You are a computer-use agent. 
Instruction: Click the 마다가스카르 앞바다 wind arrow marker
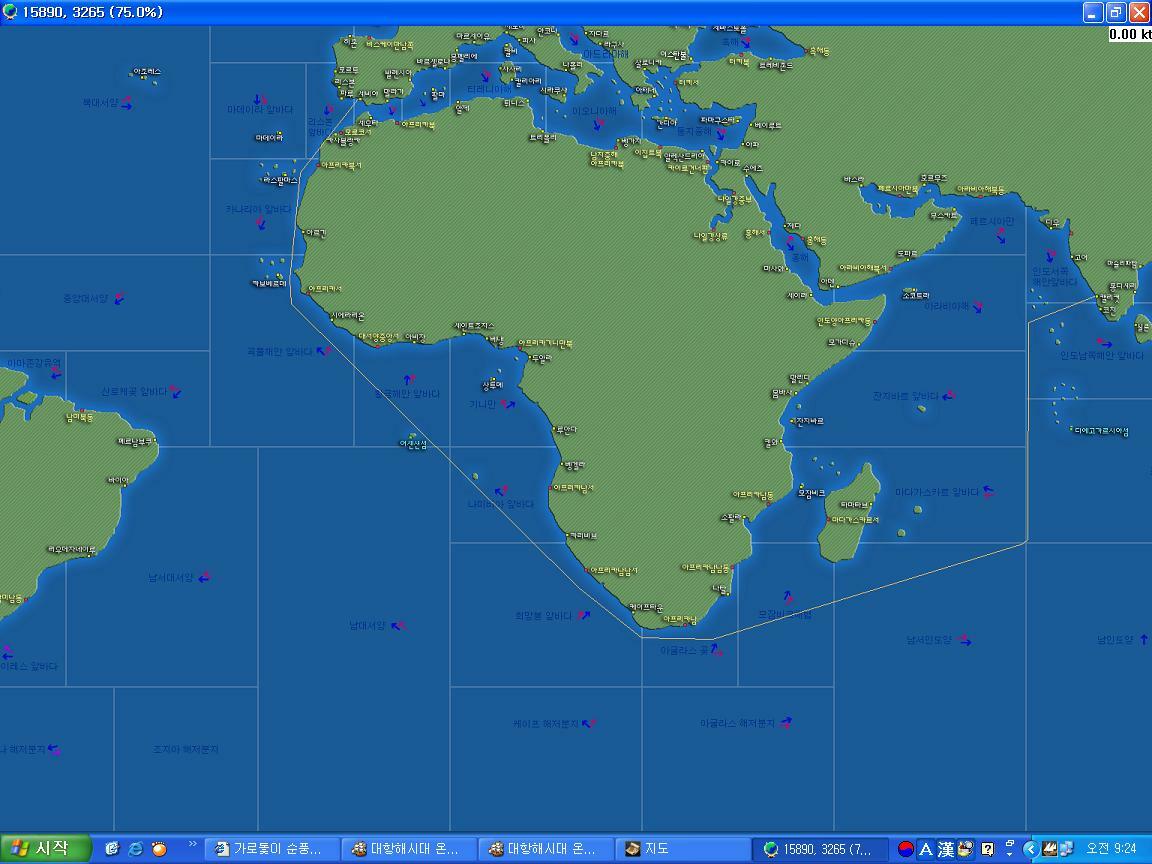point(988,491)
